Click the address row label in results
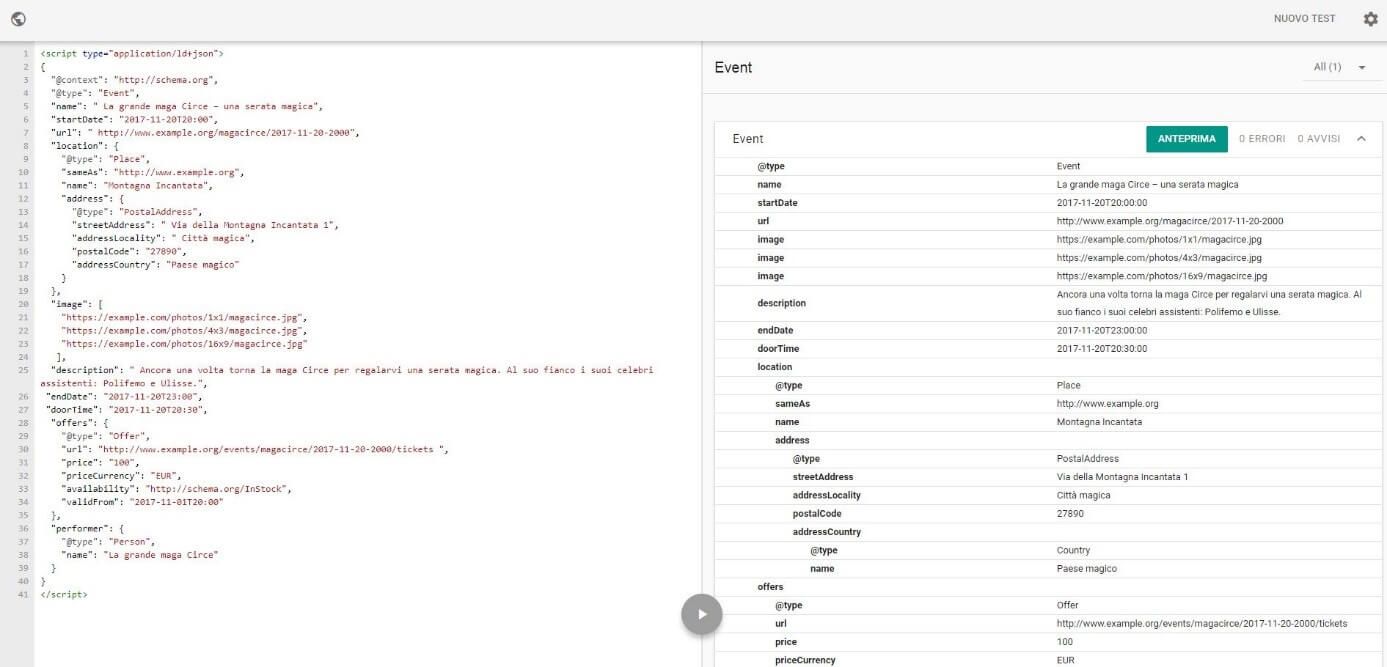This screenshot has height=667, width=1387. (x=792, y=440)
